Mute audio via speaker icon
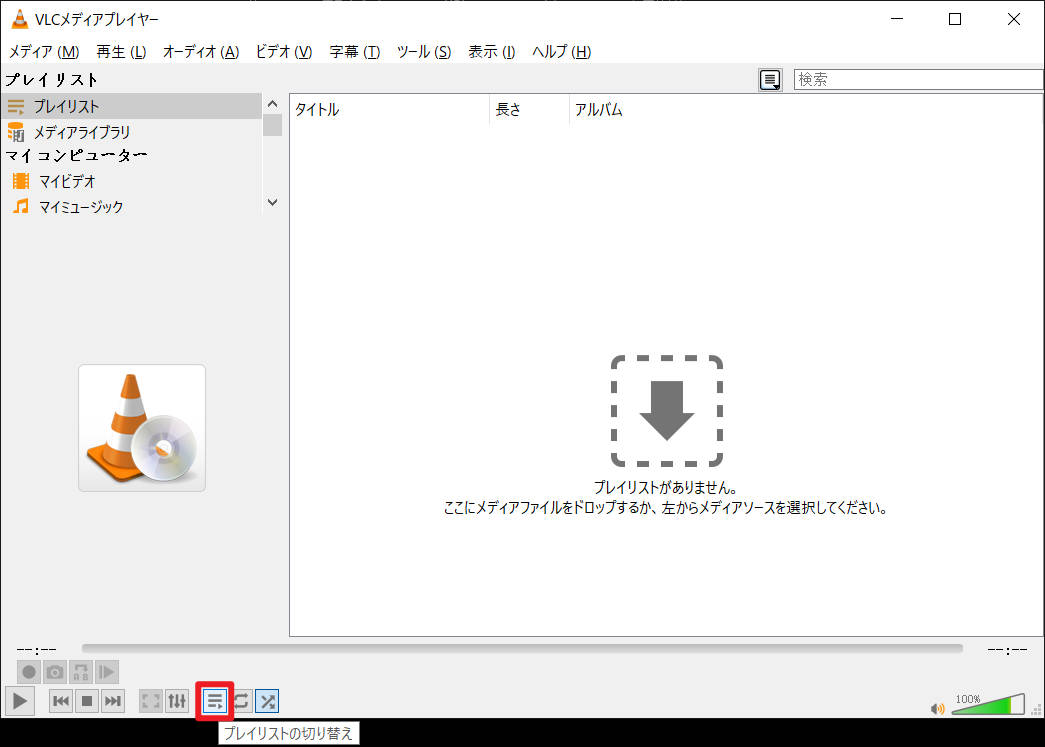Viewport: 1045px width, 747px height. point(938,708)
